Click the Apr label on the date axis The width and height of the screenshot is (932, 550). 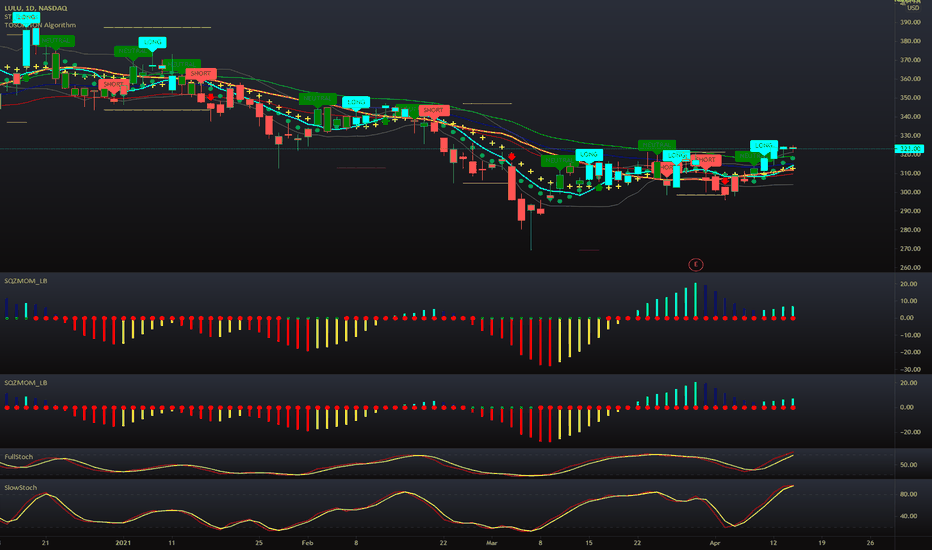coord(715,543)
